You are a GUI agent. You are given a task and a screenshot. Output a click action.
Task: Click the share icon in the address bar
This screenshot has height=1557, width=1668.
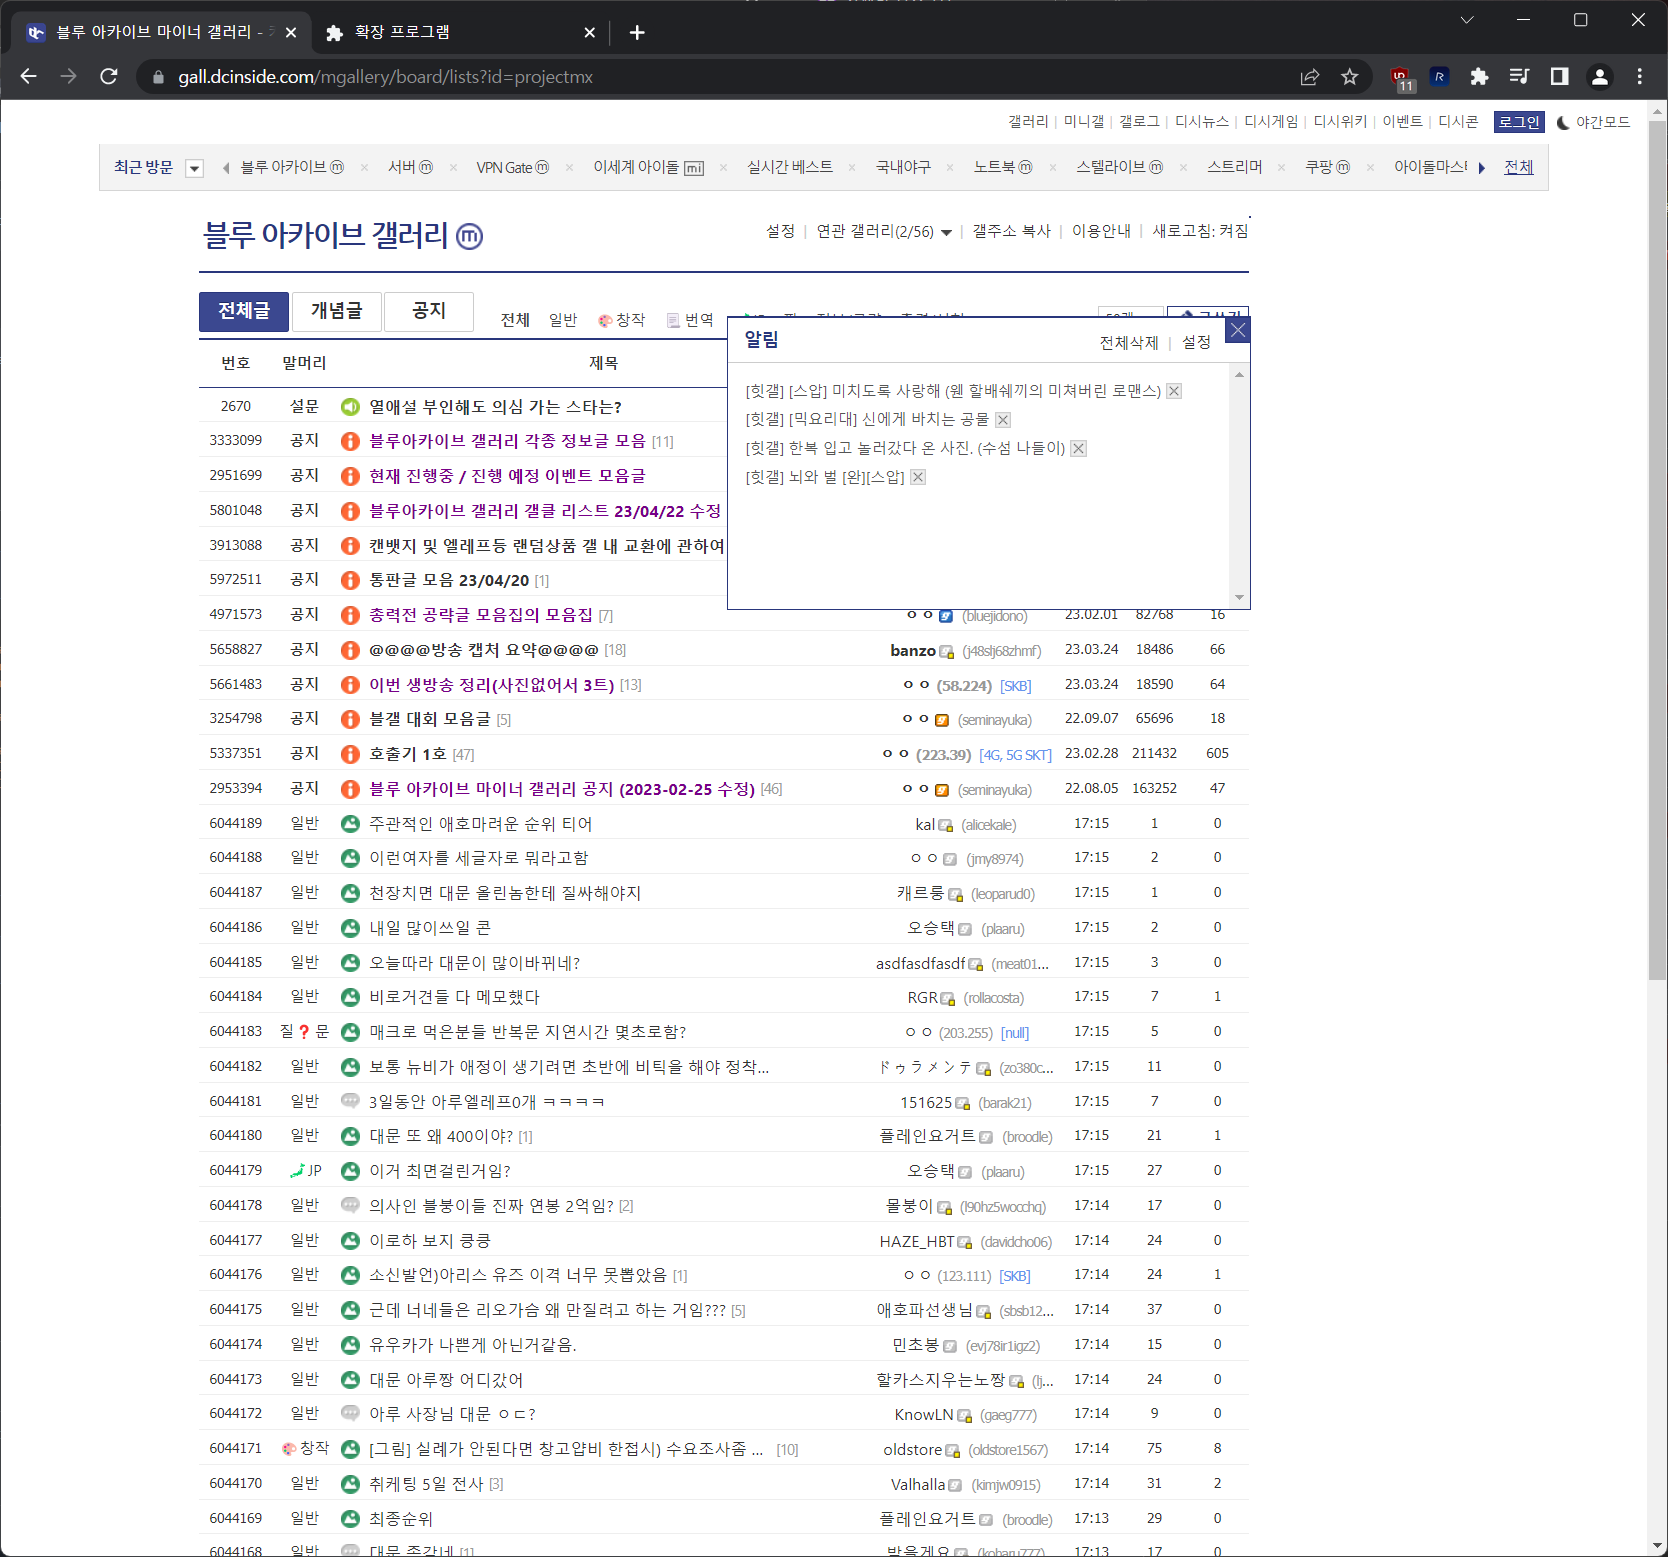(x=1308, y=76)
